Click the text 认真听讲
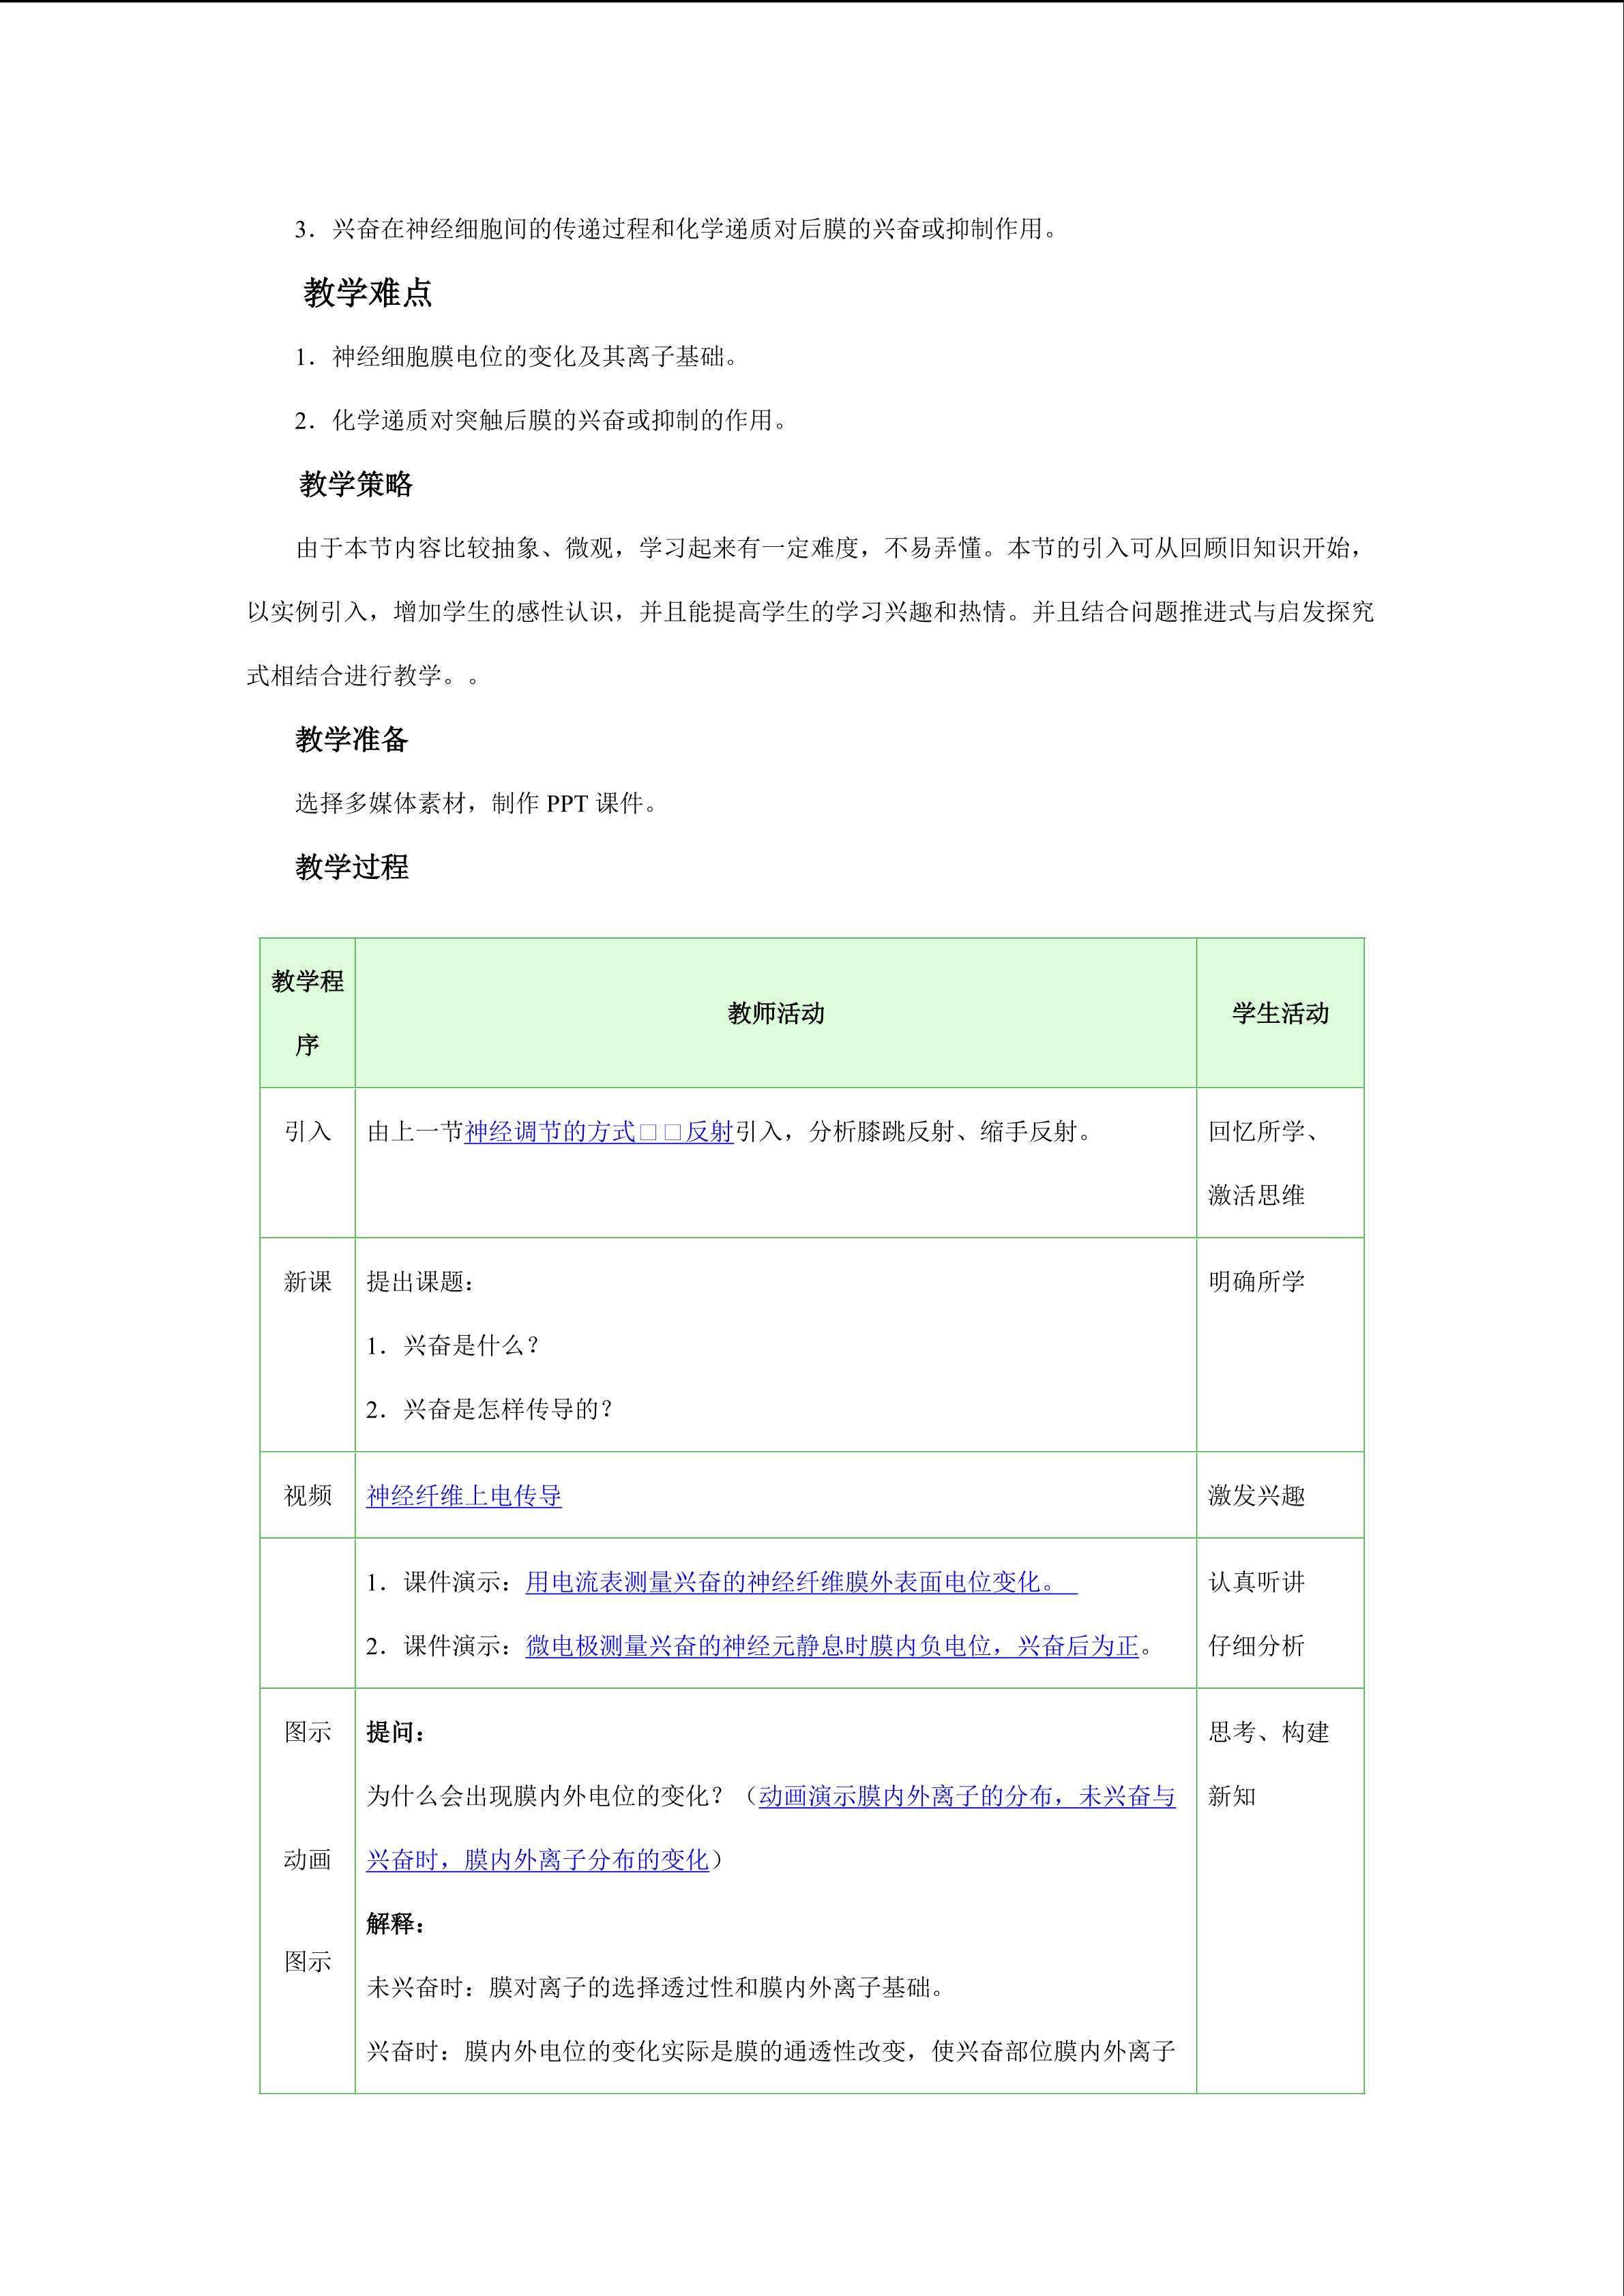 pyautogui.click(x=1257, y=1582)
